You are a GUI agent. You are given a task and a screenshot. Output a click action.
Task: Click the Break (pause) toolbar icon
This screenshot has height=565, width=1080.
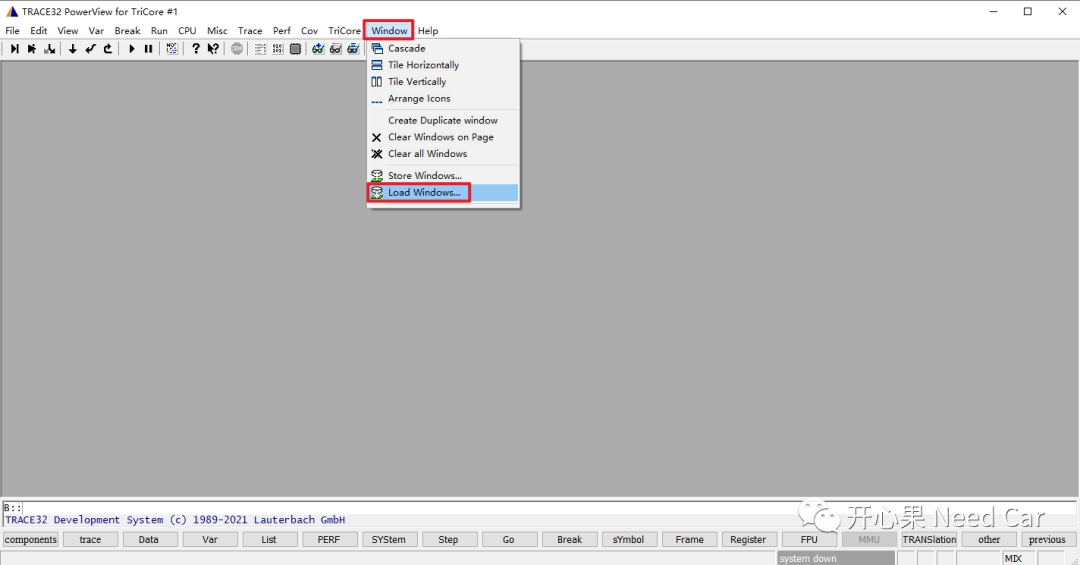pyautogui.click(x=148, y=49)
